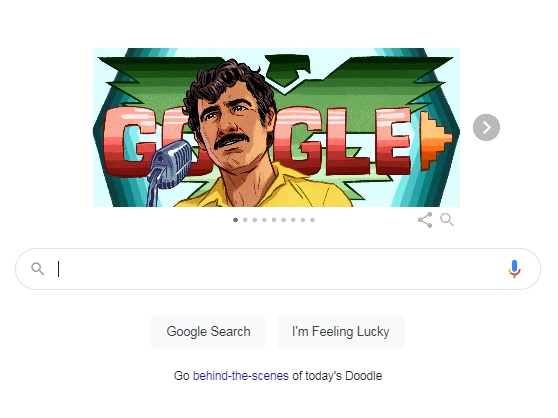Click the orange play arrow on the Doodle

coord(435,141)
